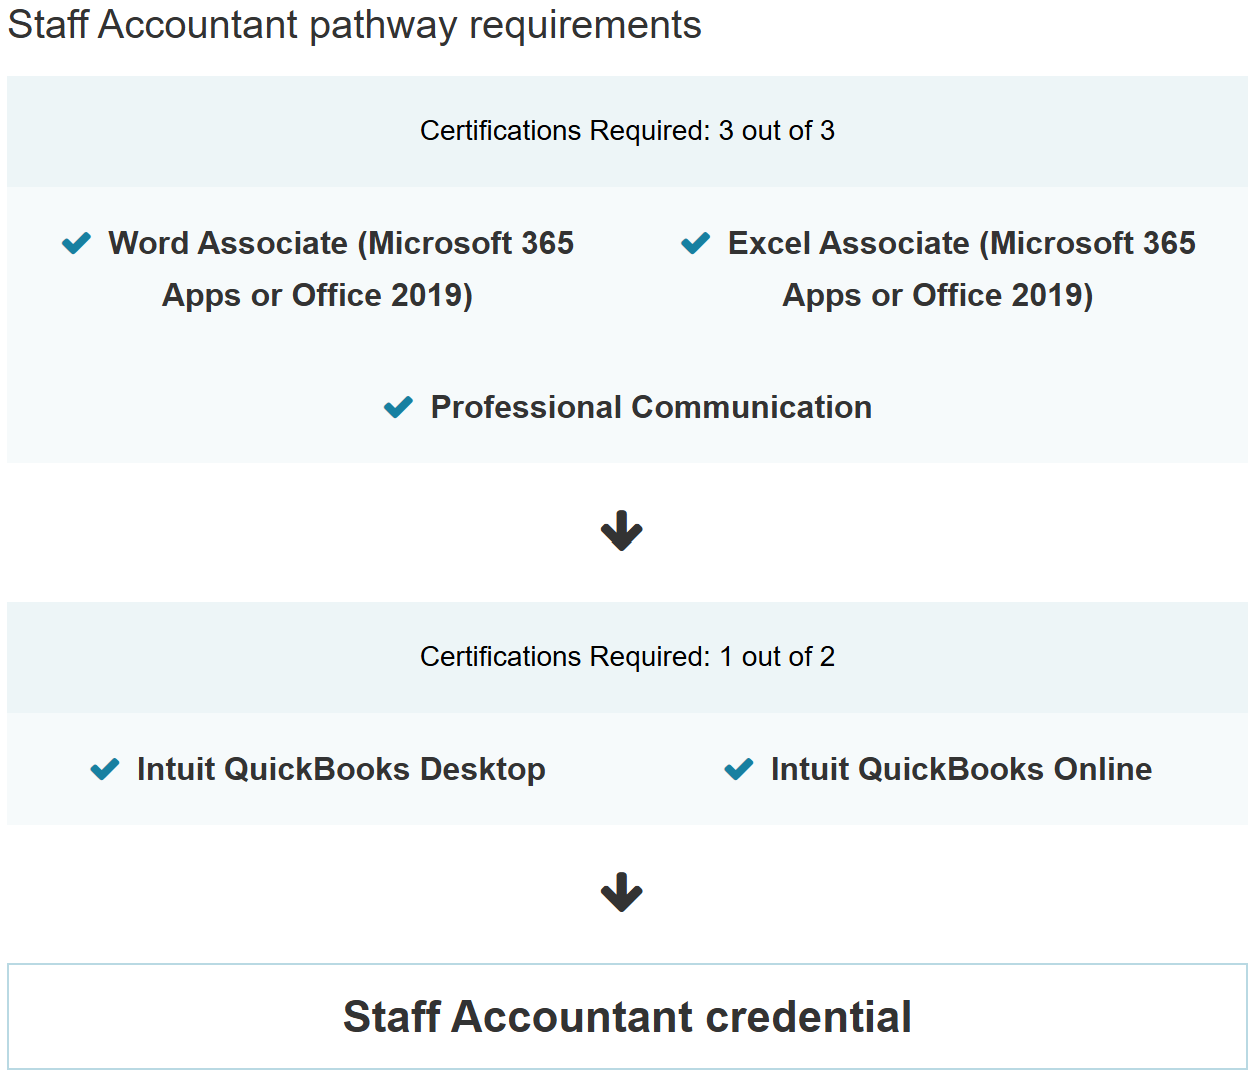Click 'Apps or Office 2019)' under Excel Associate
The height and width of the screenshot is (1080, 1256).
click(x=937, y=295)
